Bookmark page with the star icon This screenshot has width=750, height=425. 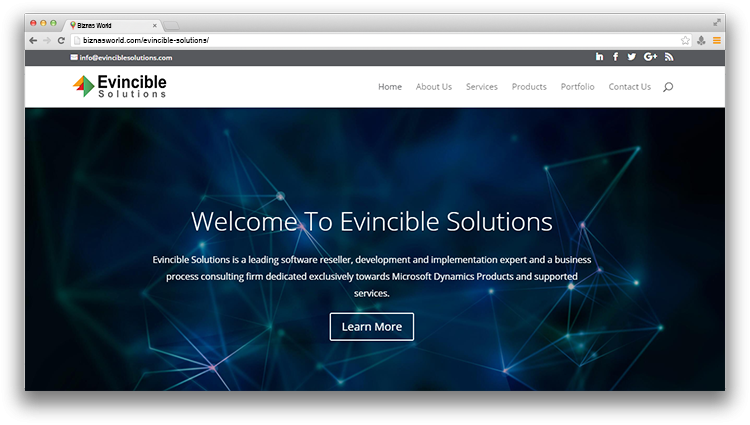685,40
